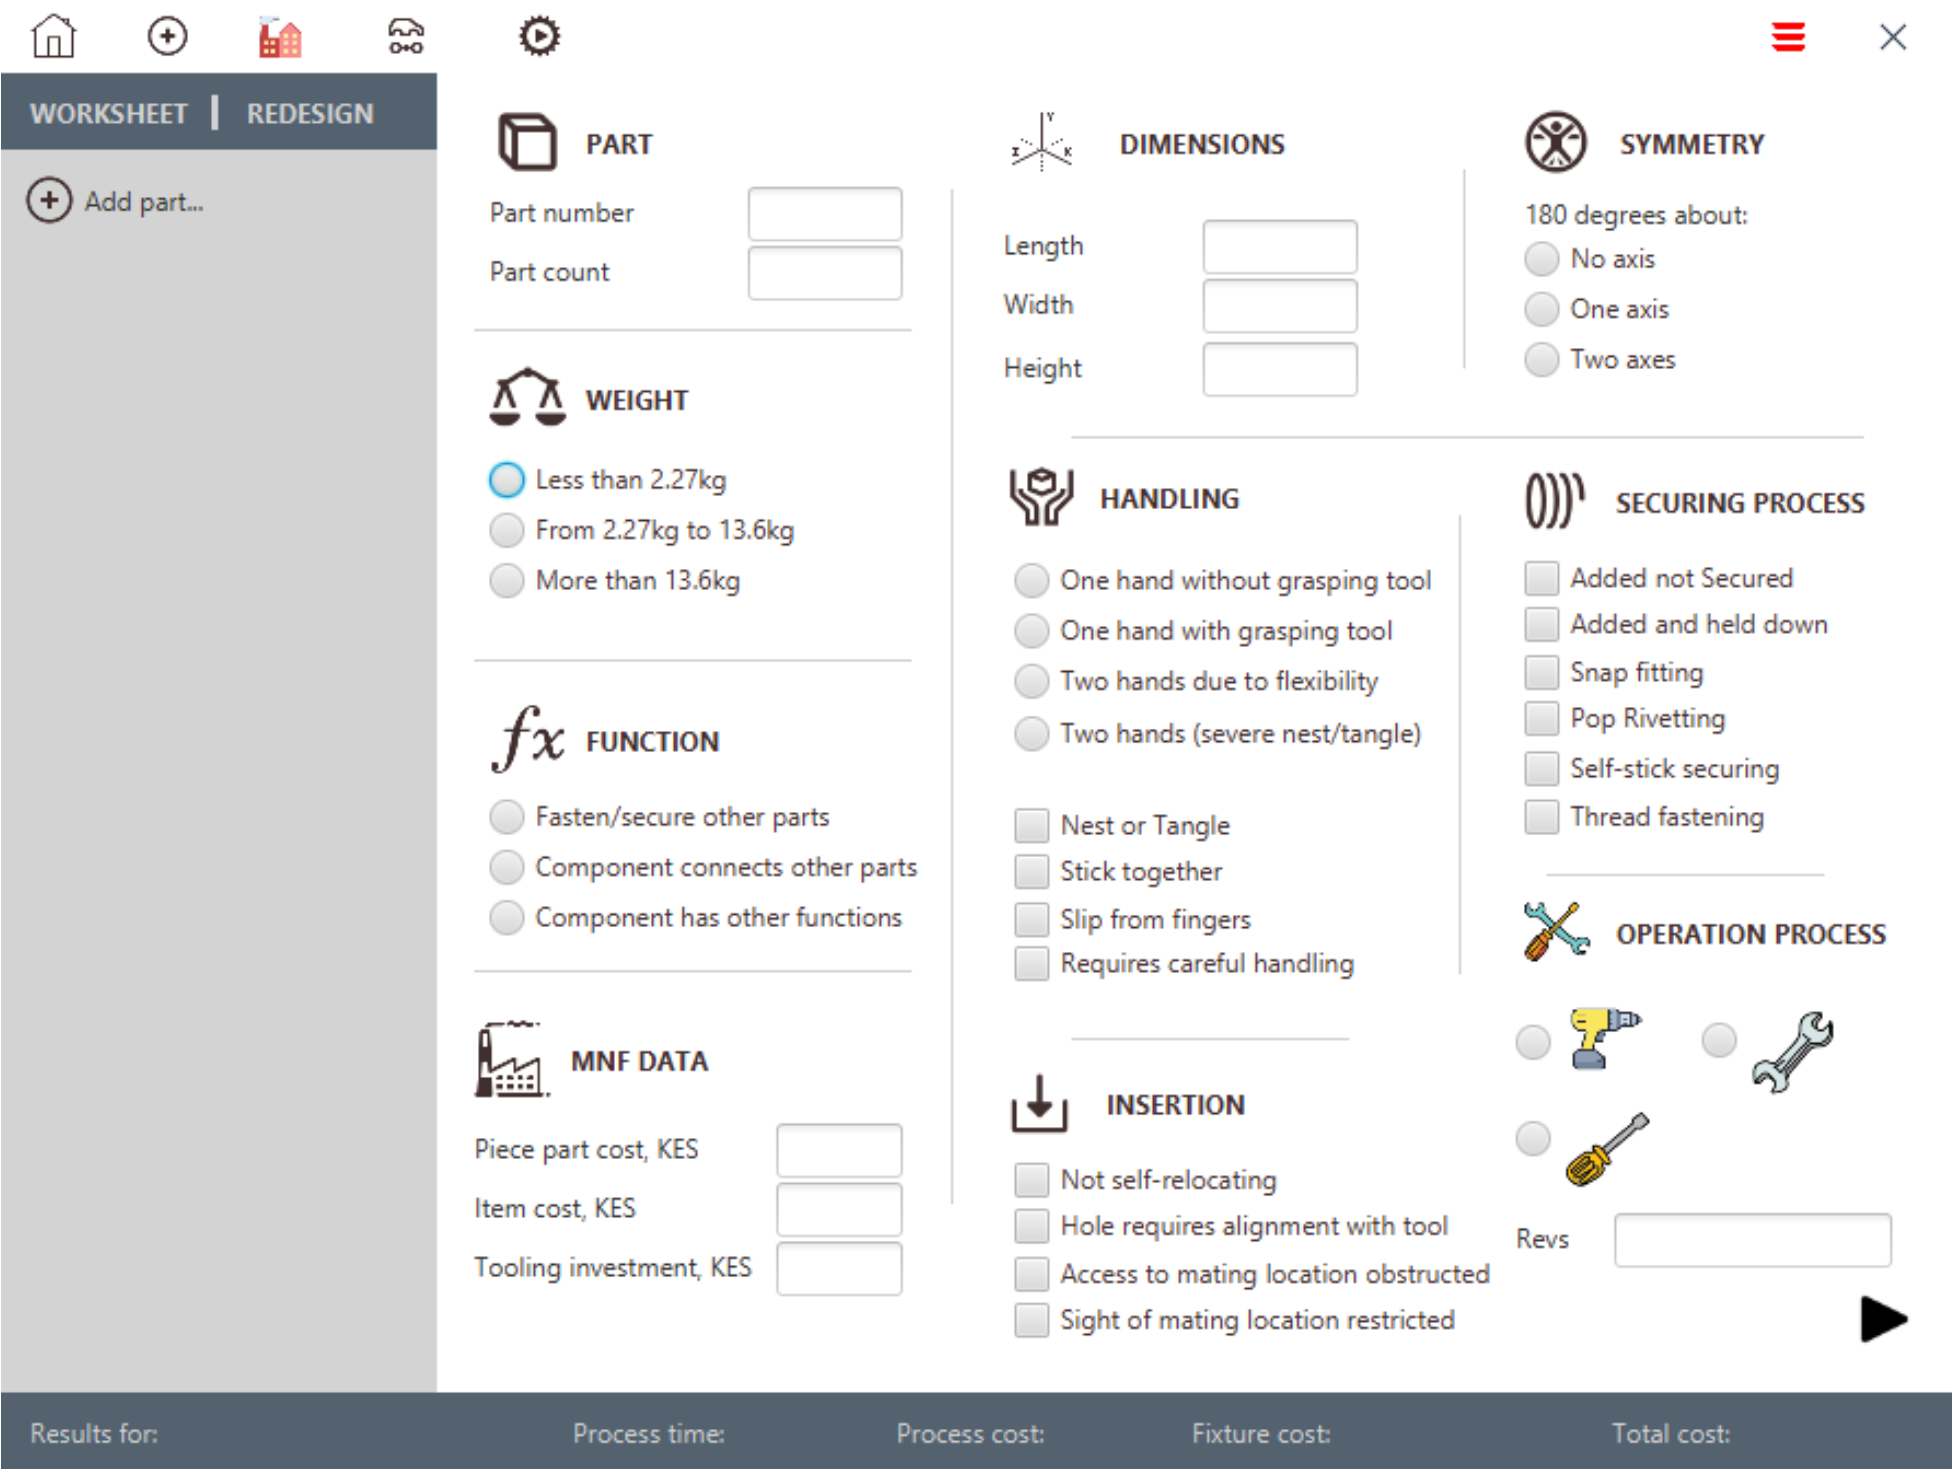Check the Snap fitting option
This screenshot has height=1470, width=1952.
pyautogui.click(x=1541, y=672)
